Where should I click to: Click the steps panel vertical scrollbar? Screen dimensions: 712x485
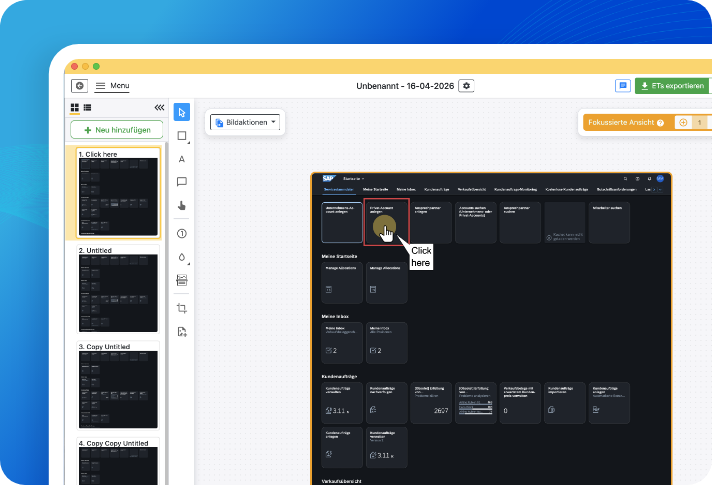coord(166,313)
